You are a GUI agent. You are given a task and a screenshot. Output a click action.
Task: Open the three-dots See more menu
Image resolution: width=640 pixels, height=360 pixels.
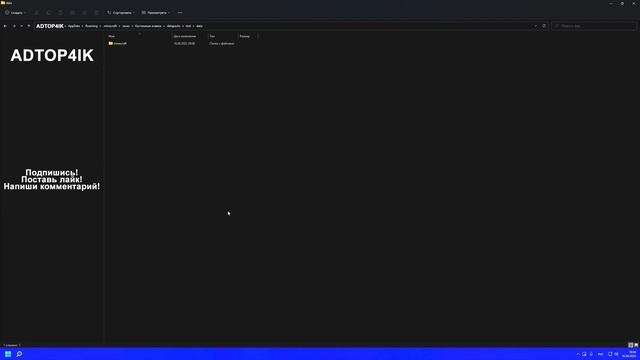point(180,13)
